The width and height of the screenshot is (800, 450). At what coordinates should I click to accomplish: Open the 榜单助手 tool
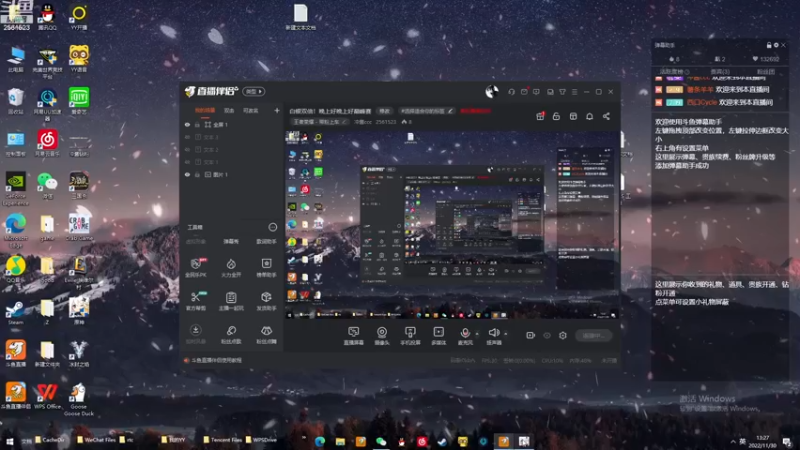tap(266, 267)
